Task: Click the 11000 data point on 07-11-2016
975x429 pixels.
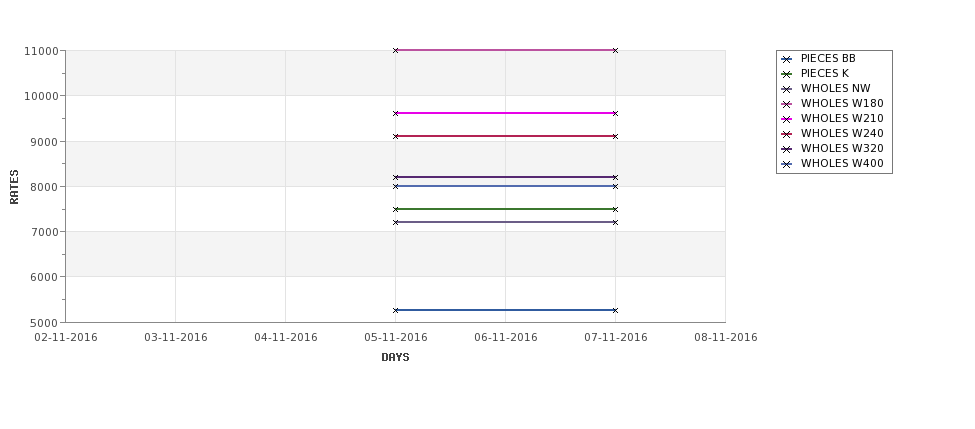Action: [616, 50]
